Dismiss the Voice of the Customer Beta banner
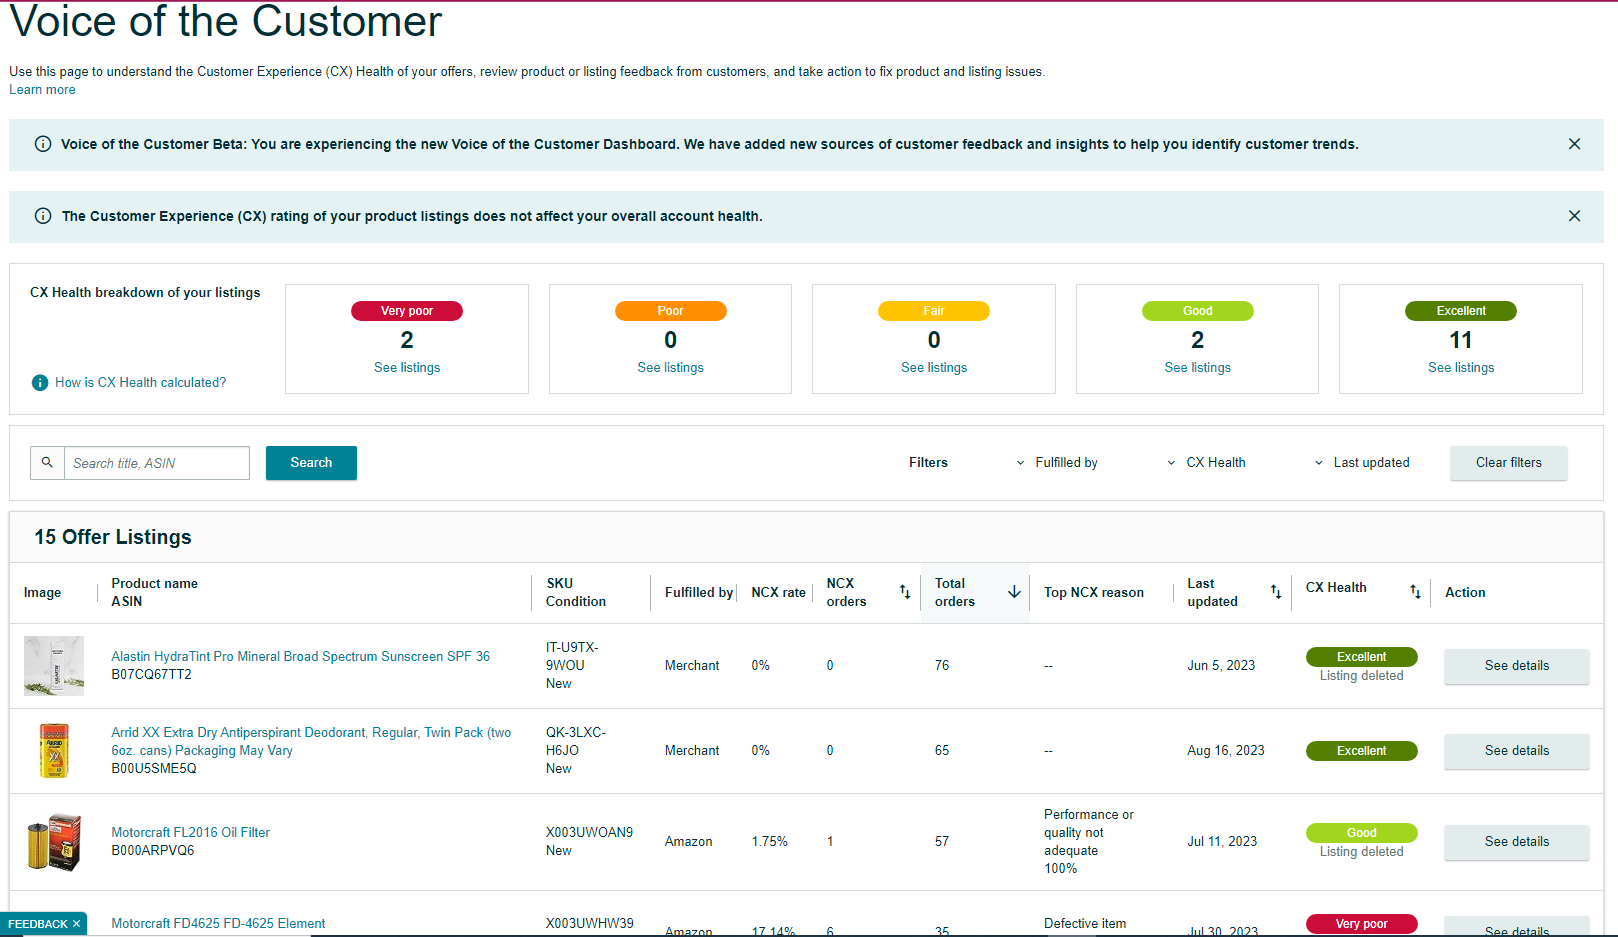 point(1574,144)
